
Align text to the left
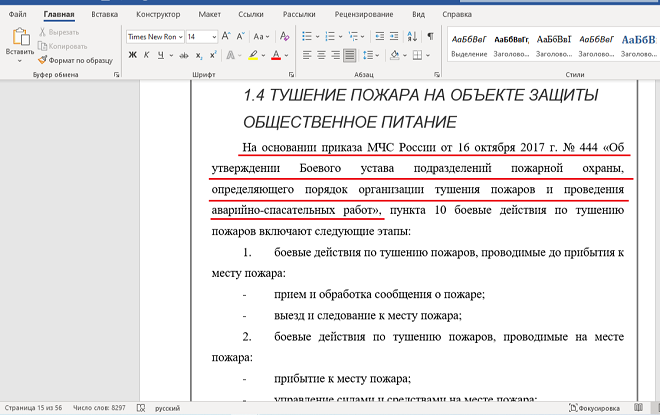pos(307,55)
